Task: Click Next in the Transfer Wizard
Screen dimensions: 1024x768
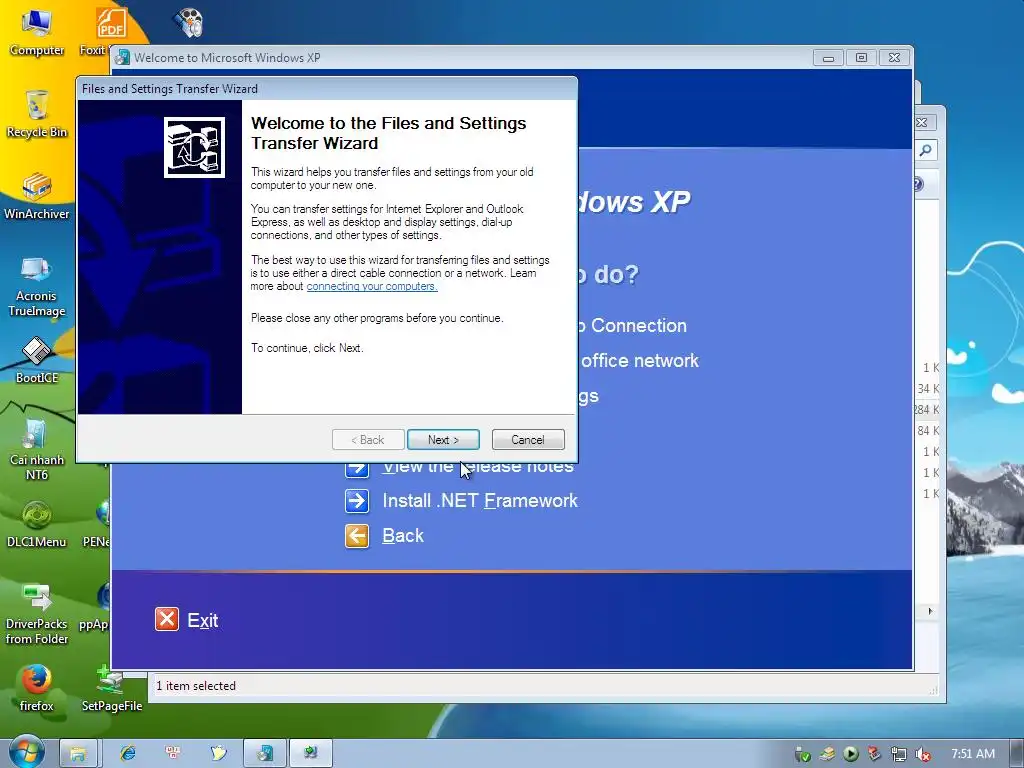Action: click(443, 440)
